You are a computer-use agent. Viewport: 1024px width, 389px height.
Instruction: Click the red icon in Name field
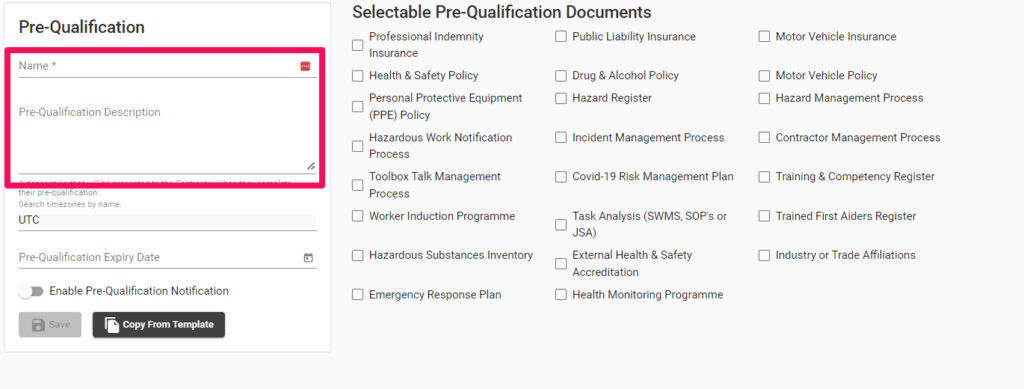click(305, 66)
